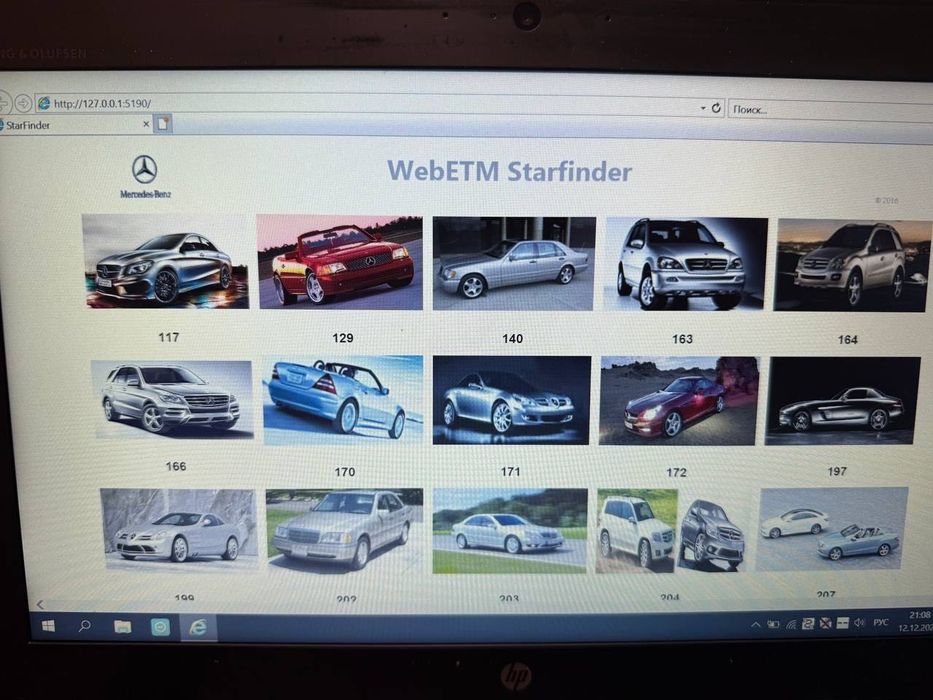The image size is (933, 700).
Task: Open the 197 gullwing thumbnail
Action: point(842,401)
